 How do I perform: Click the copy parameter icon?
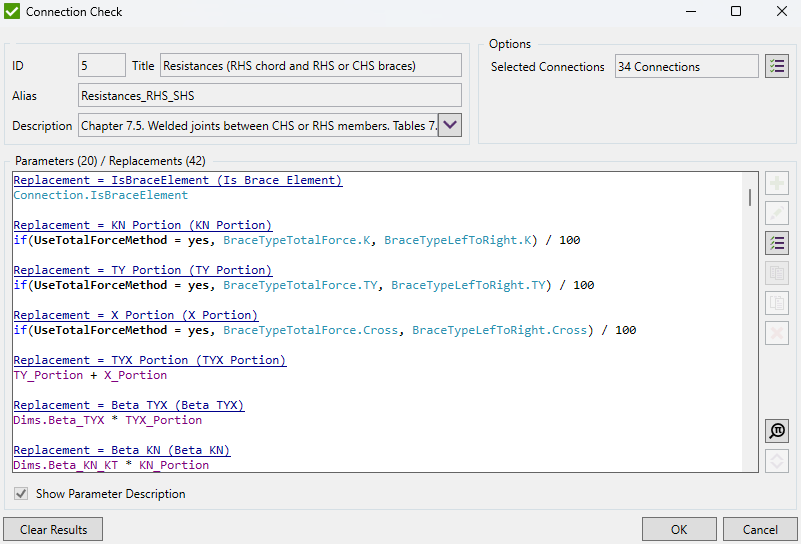[x=777, y=273]
